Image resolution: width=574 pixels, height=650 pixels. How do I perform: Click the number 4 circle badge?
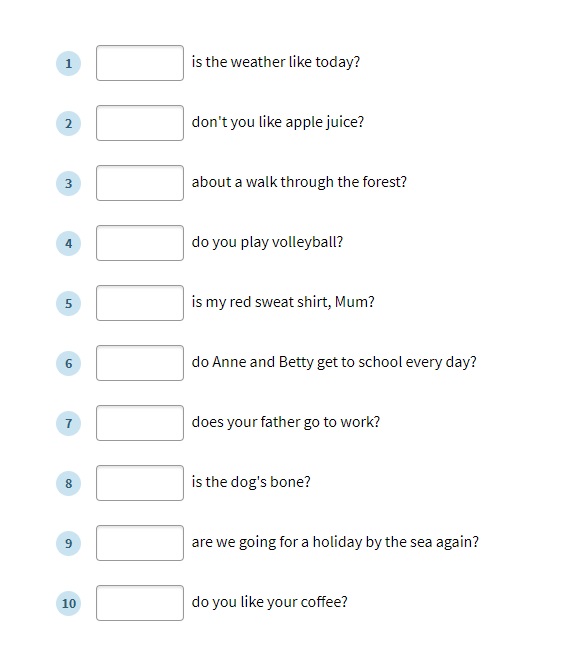click(68, 243)
